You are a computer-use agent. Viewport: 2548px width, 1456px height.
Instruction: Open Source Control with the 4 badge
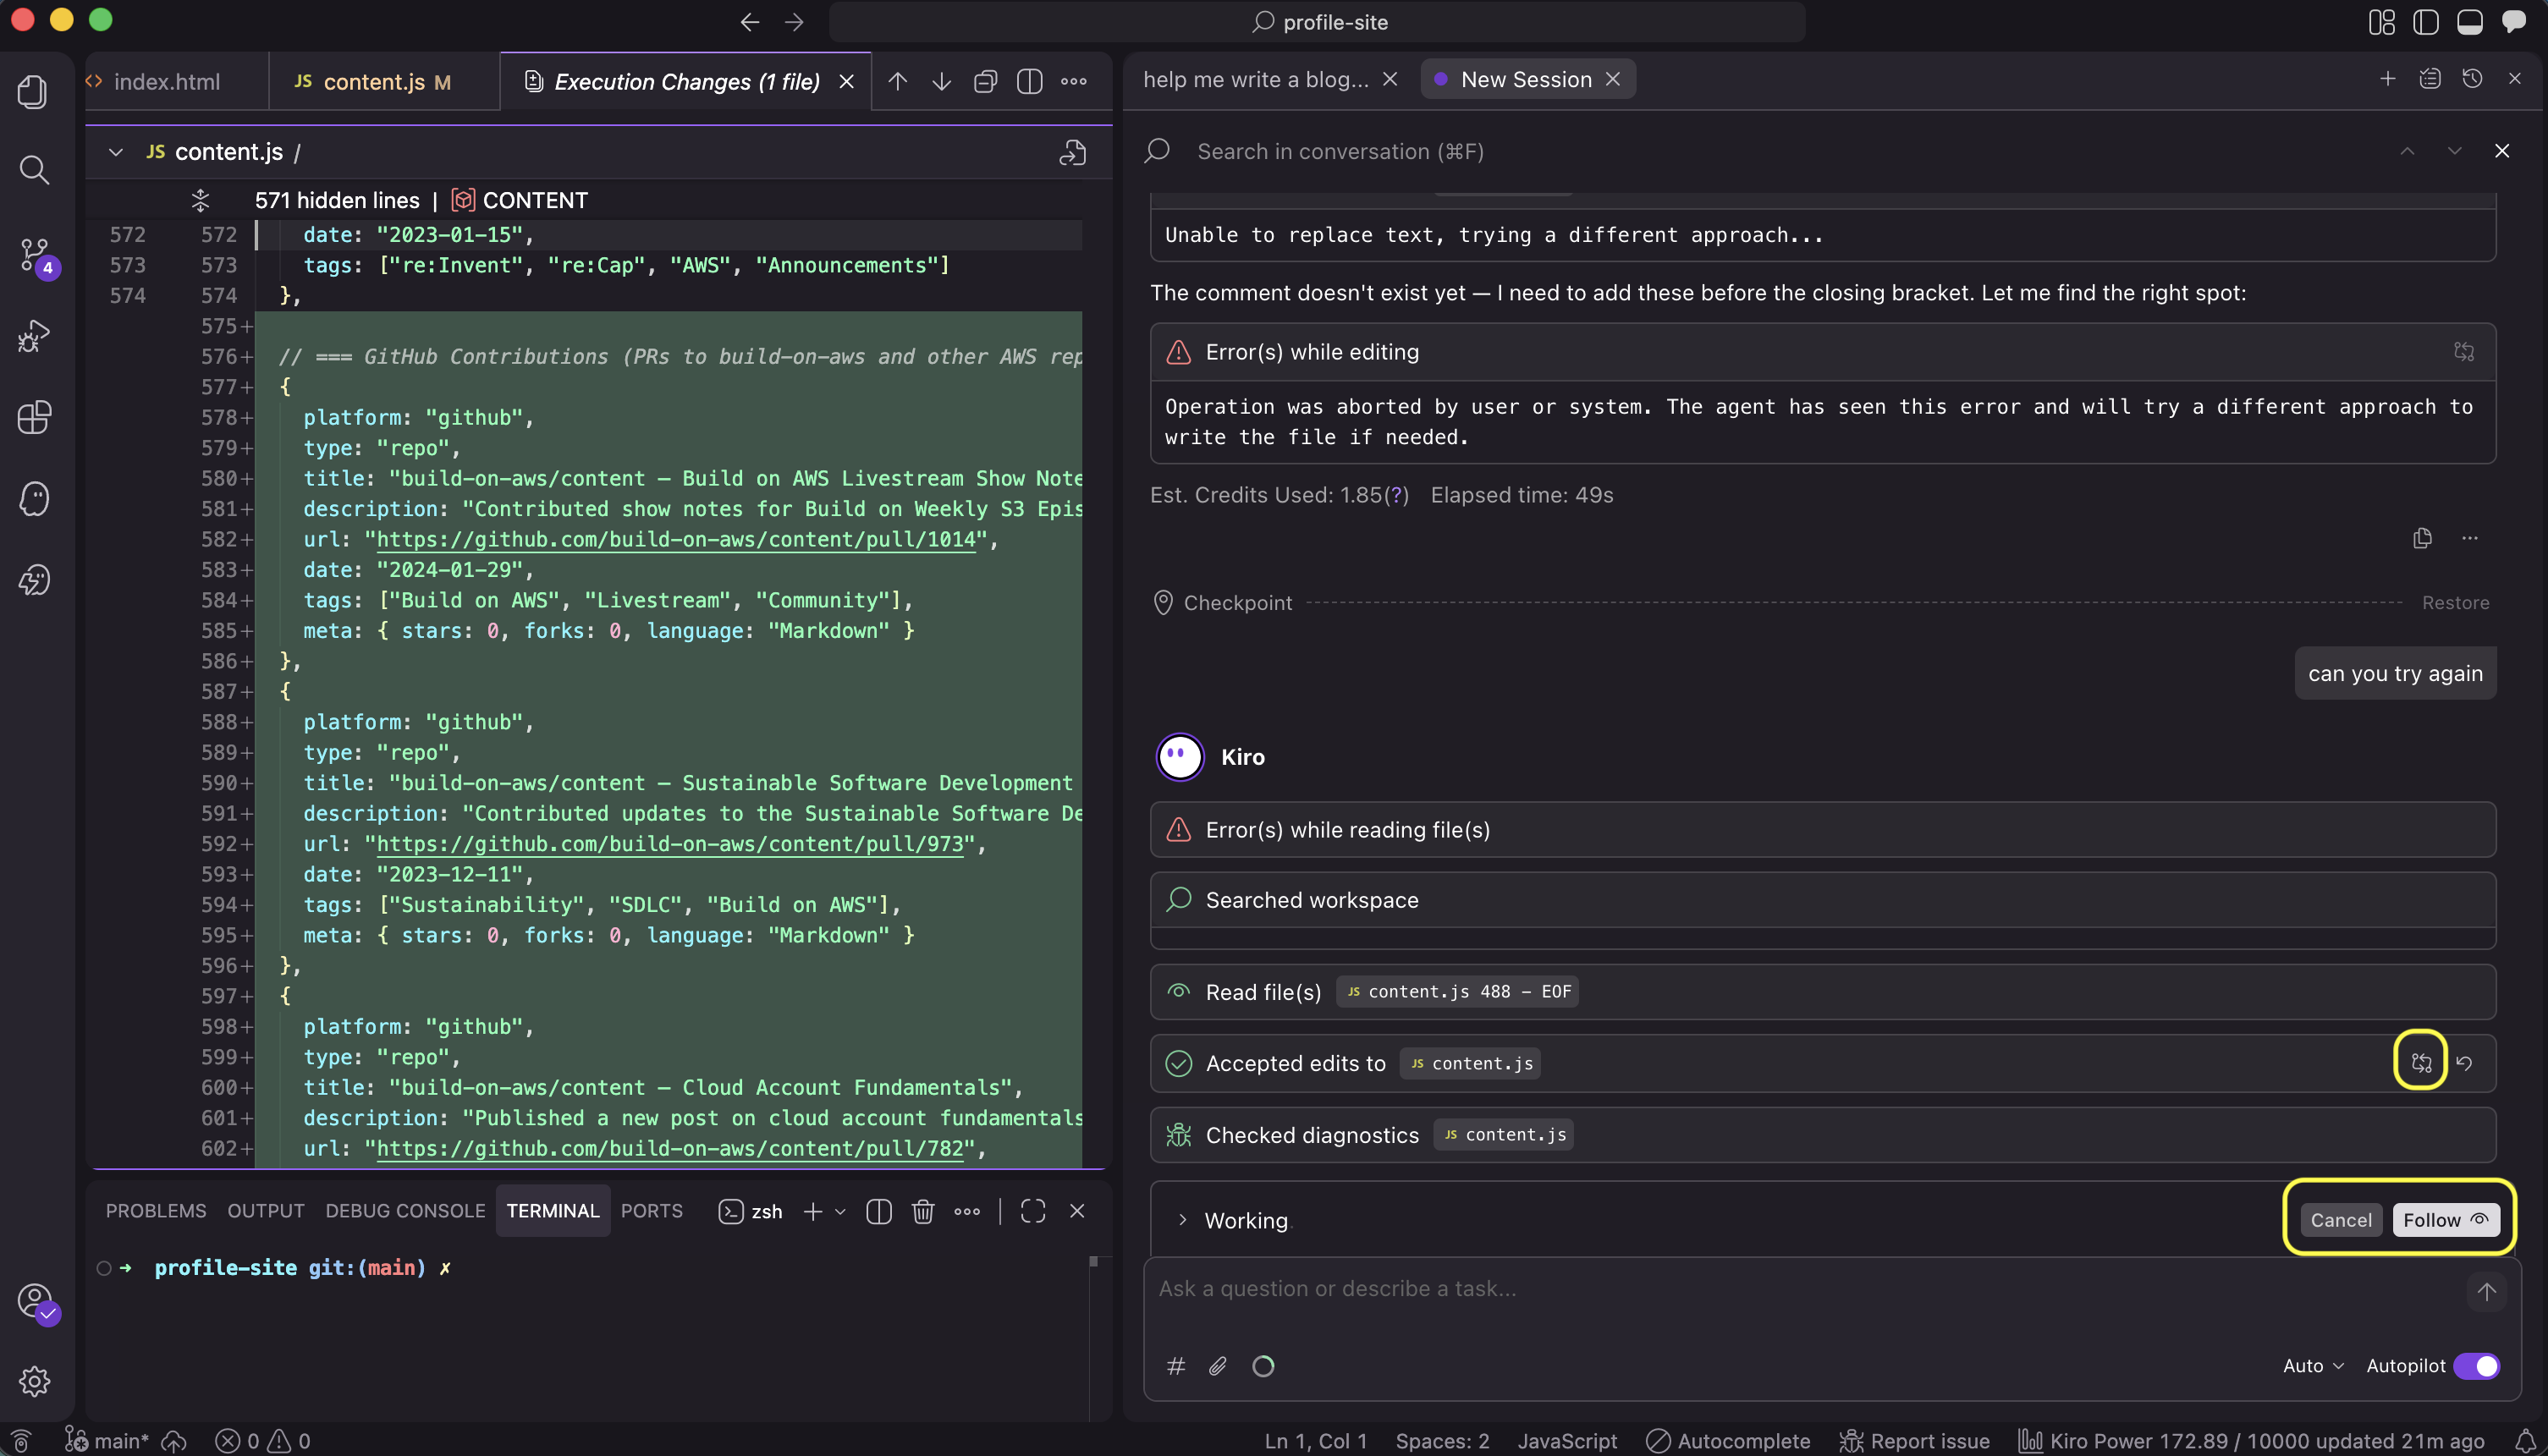click(x=36, y=256)
